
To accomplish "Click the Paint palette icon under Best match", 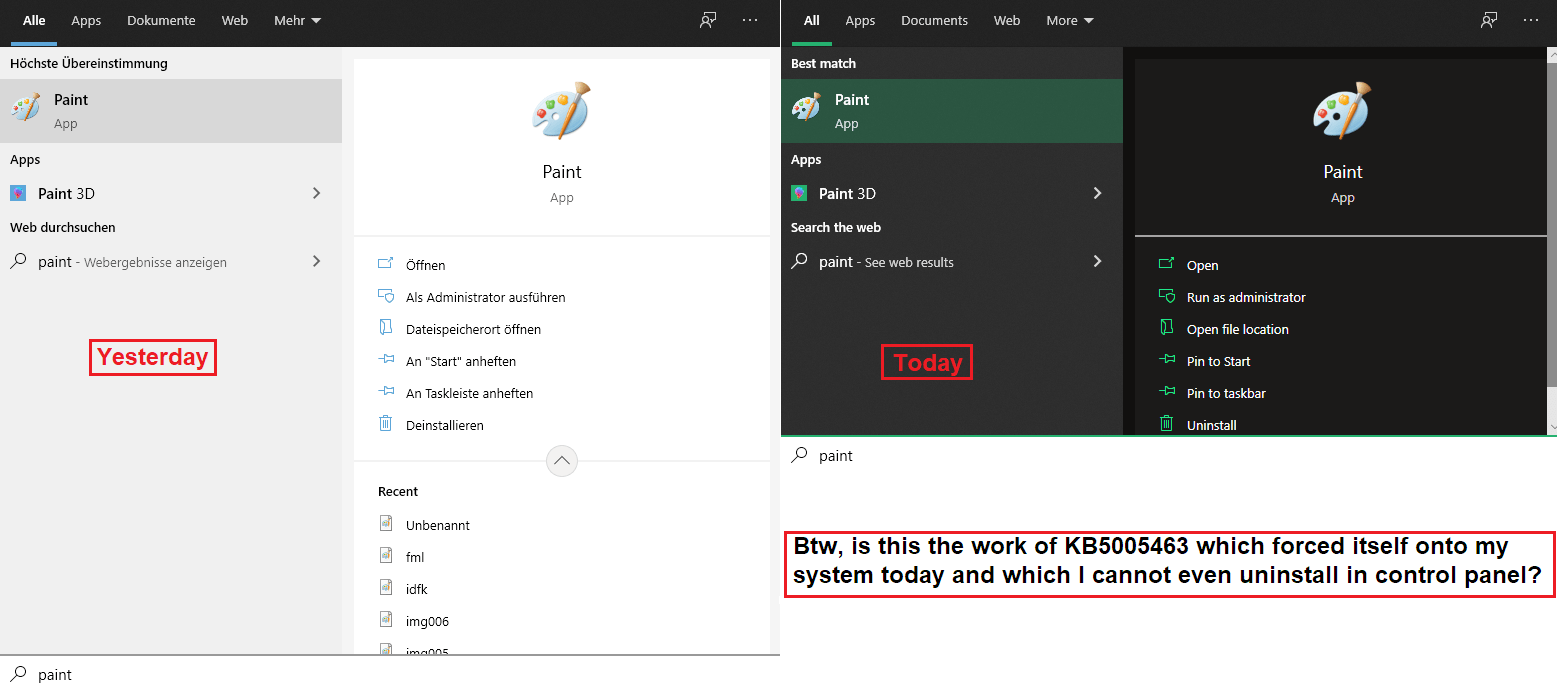I will [807, 109].
